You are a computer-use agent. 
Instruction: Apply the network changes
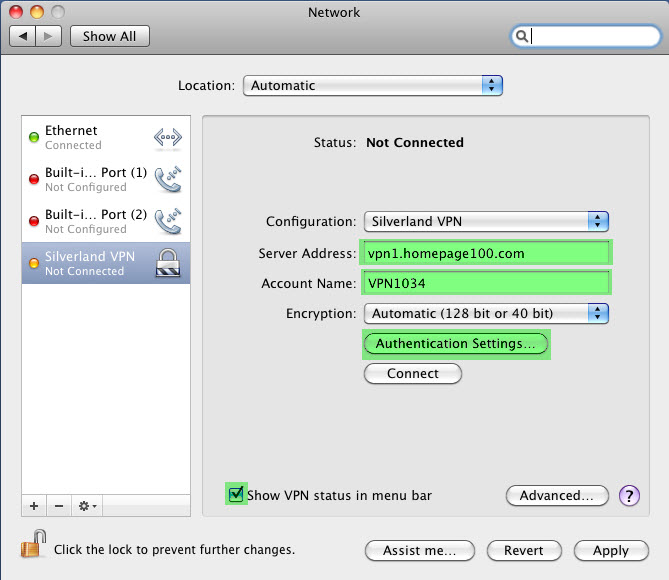coord(611,551)
